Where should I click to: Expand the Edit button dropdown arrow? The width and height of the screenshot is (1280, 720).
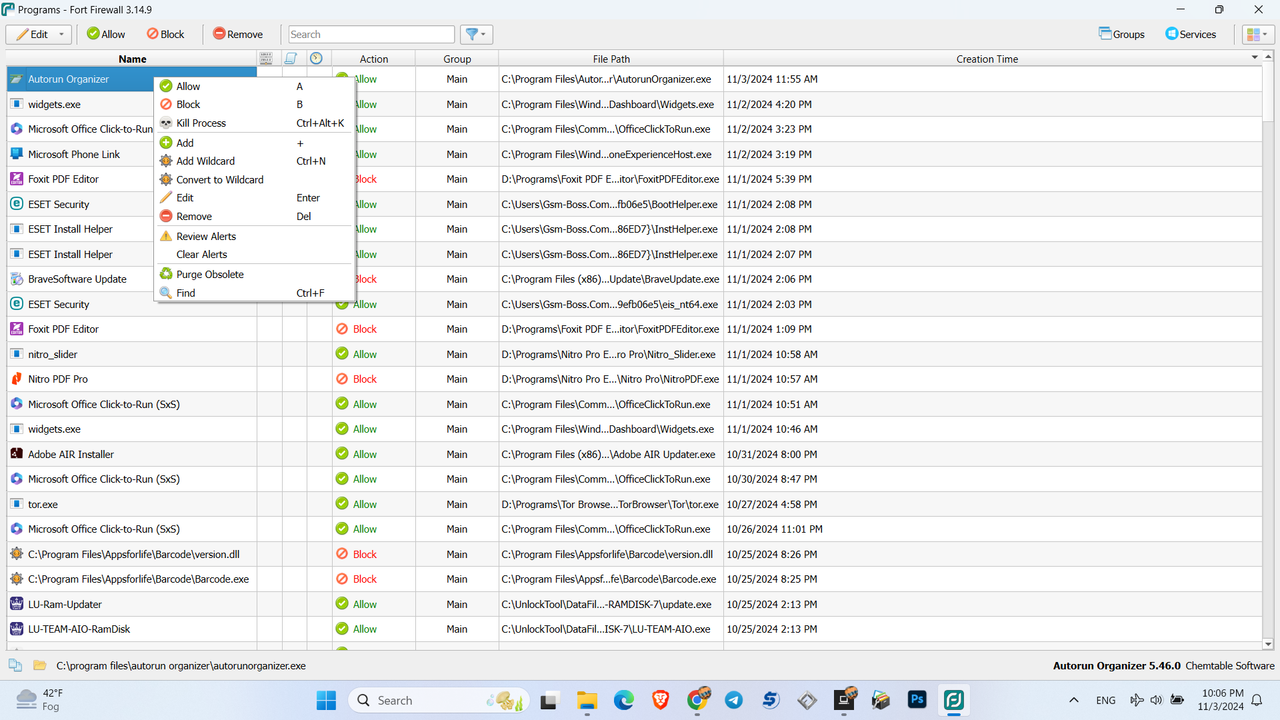62,34
